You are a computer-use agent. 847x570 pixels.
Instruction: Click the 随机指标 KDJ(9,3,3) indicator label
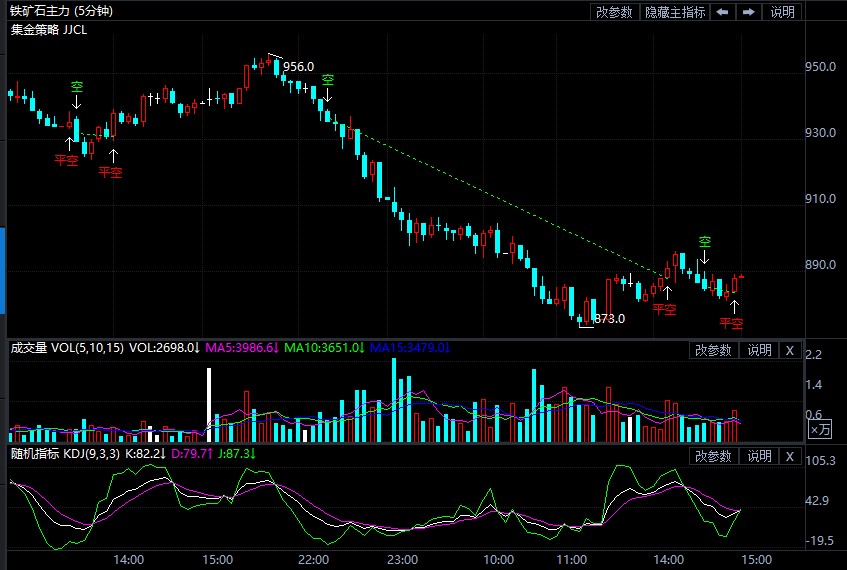click(x=66, y=454)
